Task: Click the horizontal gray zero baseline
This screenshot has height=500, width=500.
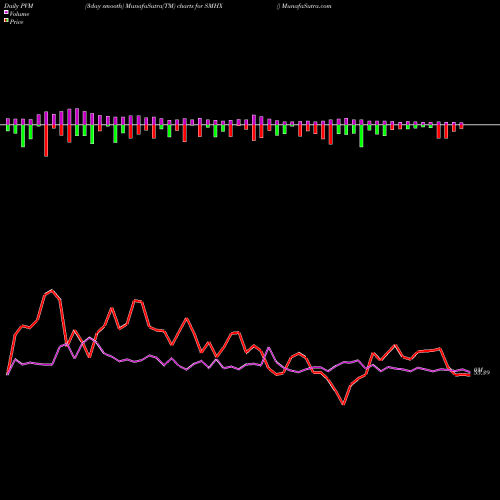Action: [x=250, y=125]
